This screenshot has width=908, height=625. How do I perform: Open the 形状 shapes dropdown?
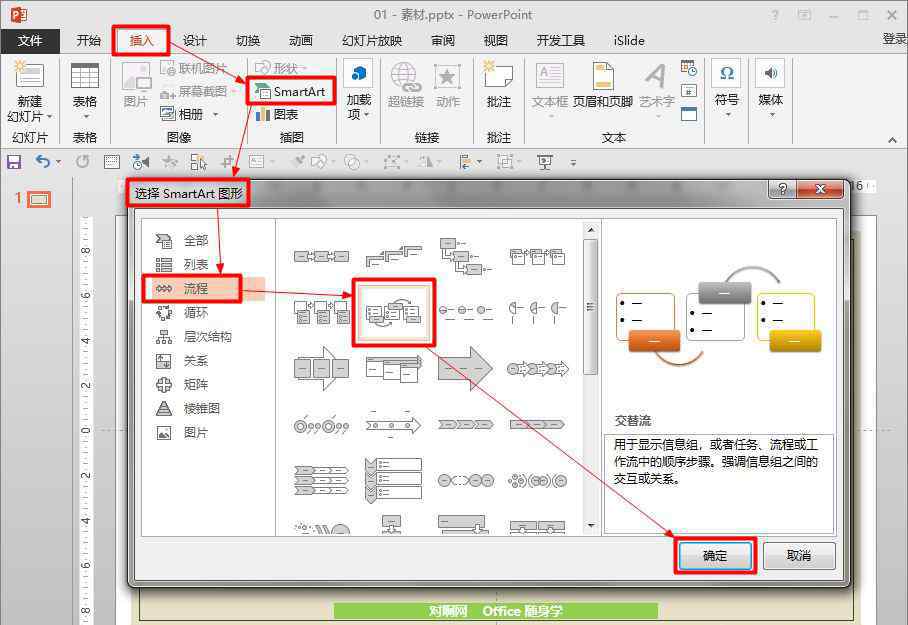point(281,68)
